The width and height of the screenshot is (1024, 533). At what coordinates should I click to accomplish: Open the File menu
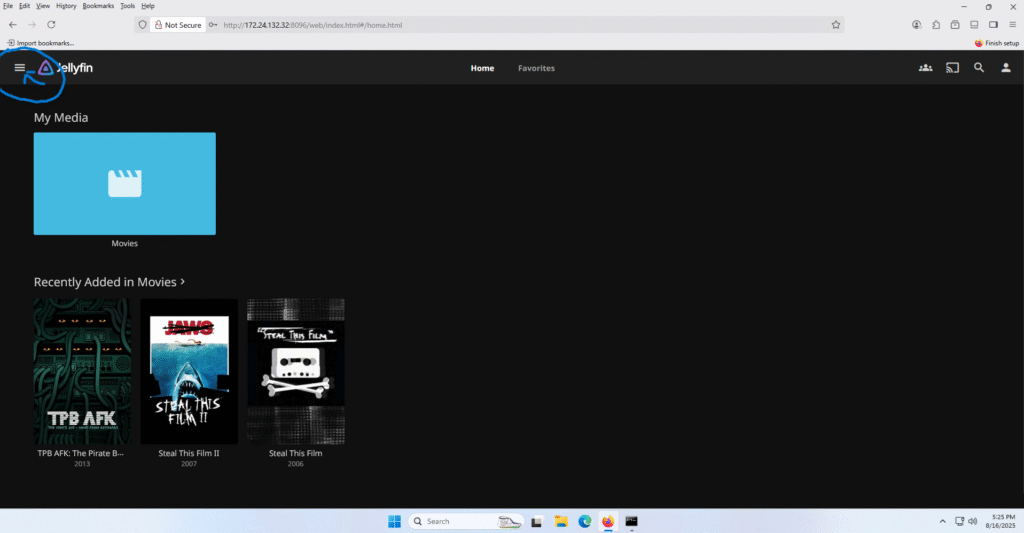click(8, 6)
